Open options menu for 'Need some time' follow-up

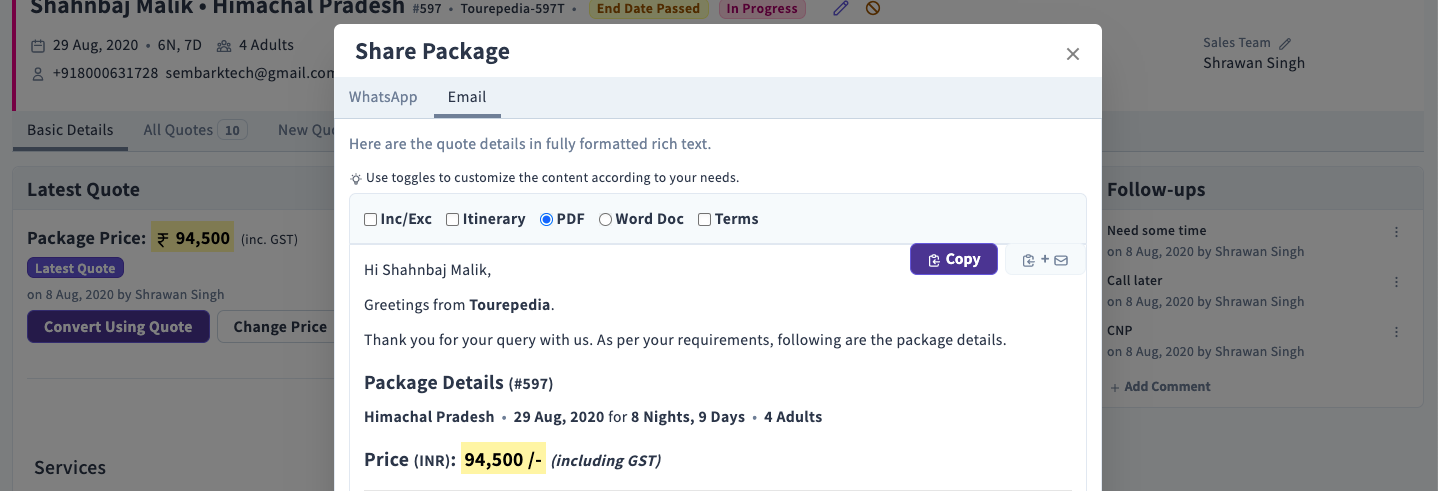1397,231
